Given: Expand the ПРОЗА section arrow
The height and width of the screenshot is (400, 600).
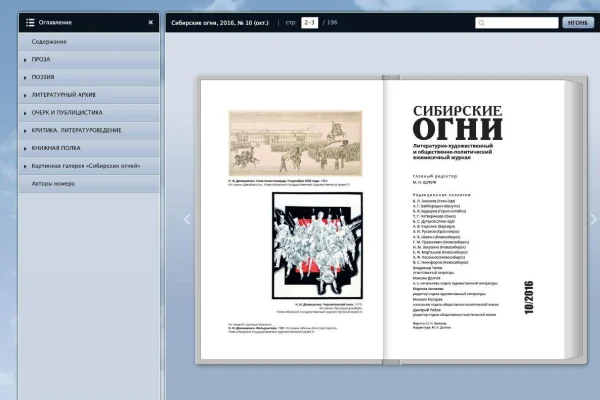Looking at the screenshot, I should click(x=25, y=60).
